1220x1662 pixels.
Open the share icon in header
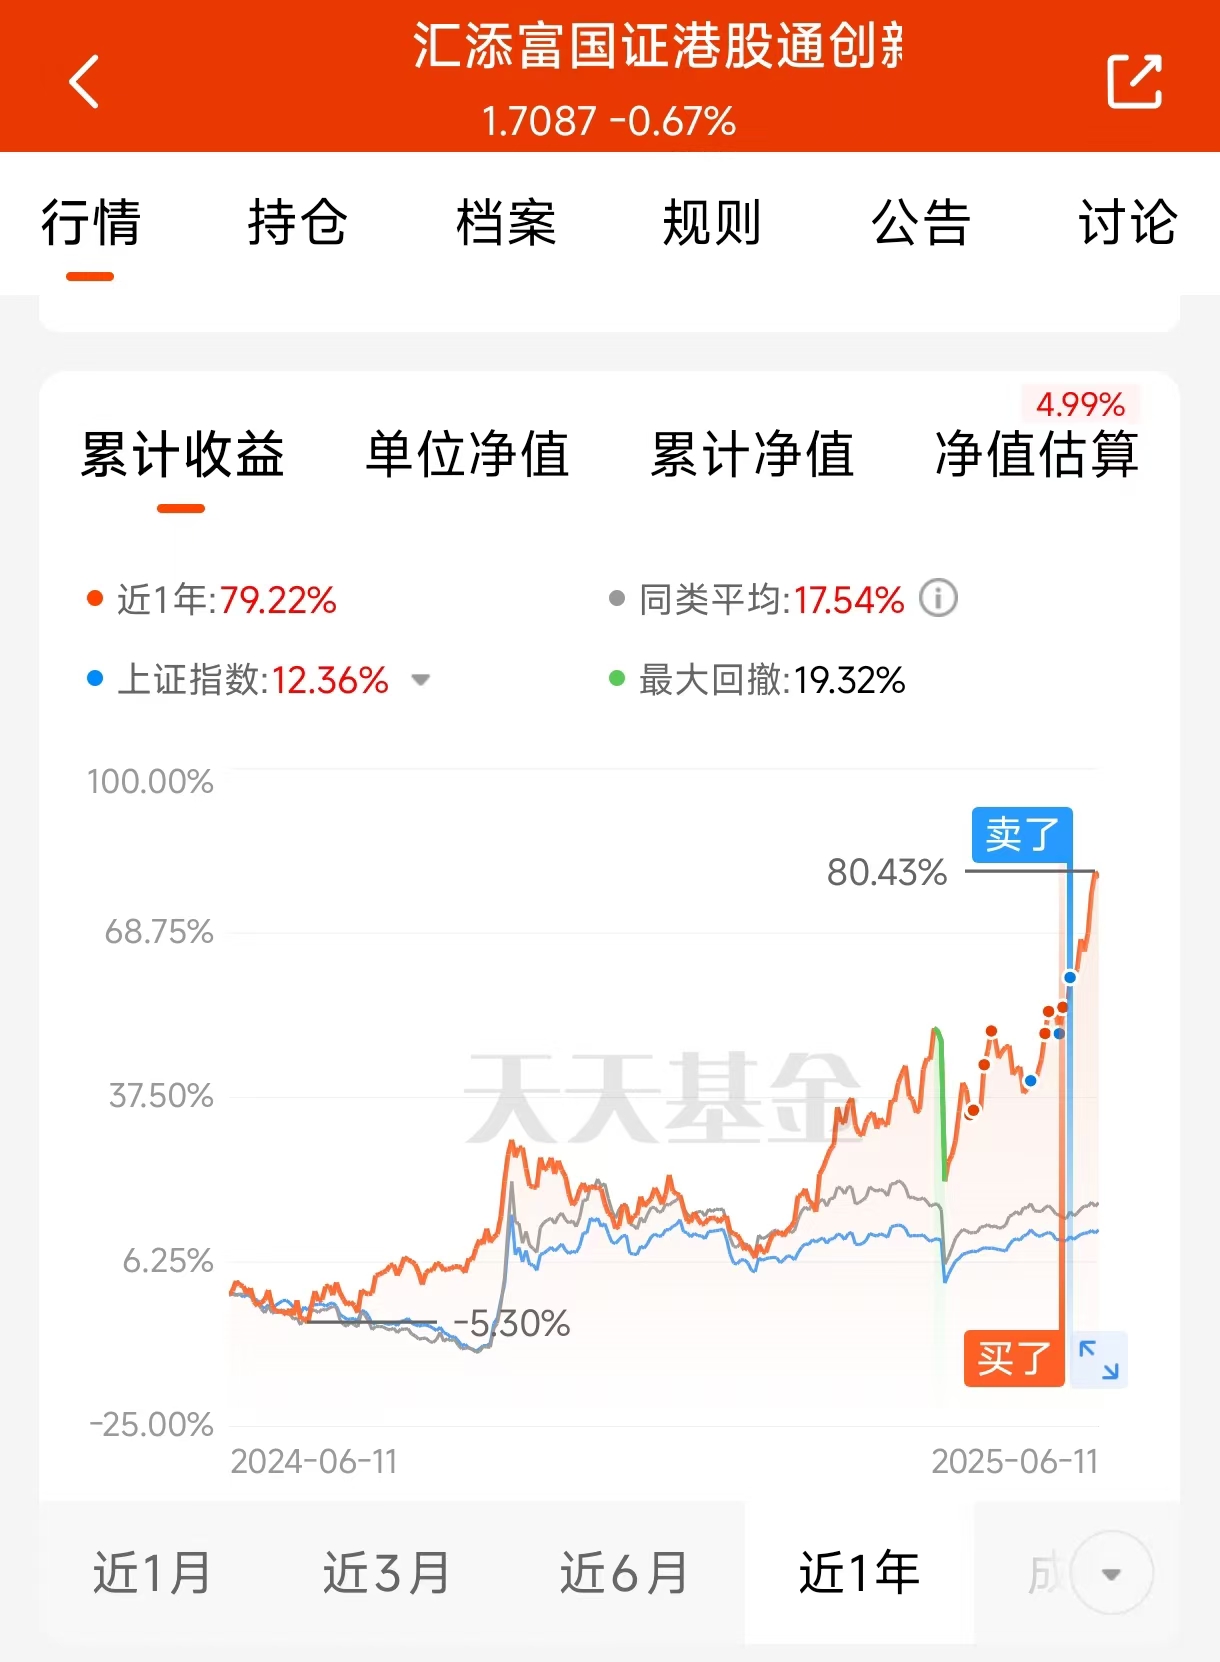(x=1135, y=81)
